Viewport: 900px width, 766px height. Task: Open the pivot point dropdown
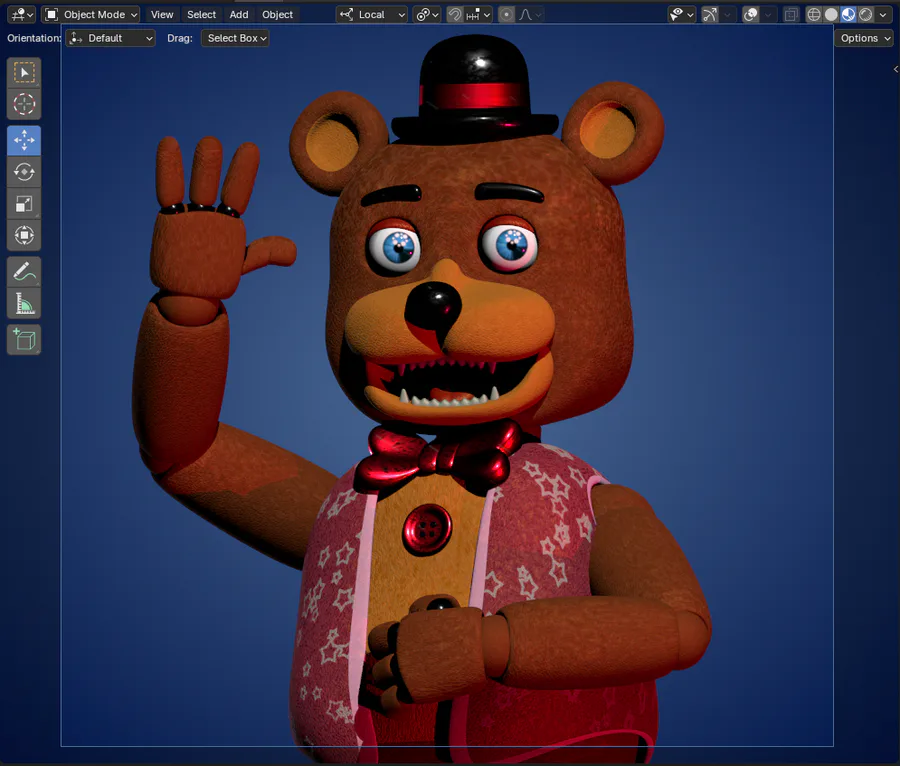point(427,14)
